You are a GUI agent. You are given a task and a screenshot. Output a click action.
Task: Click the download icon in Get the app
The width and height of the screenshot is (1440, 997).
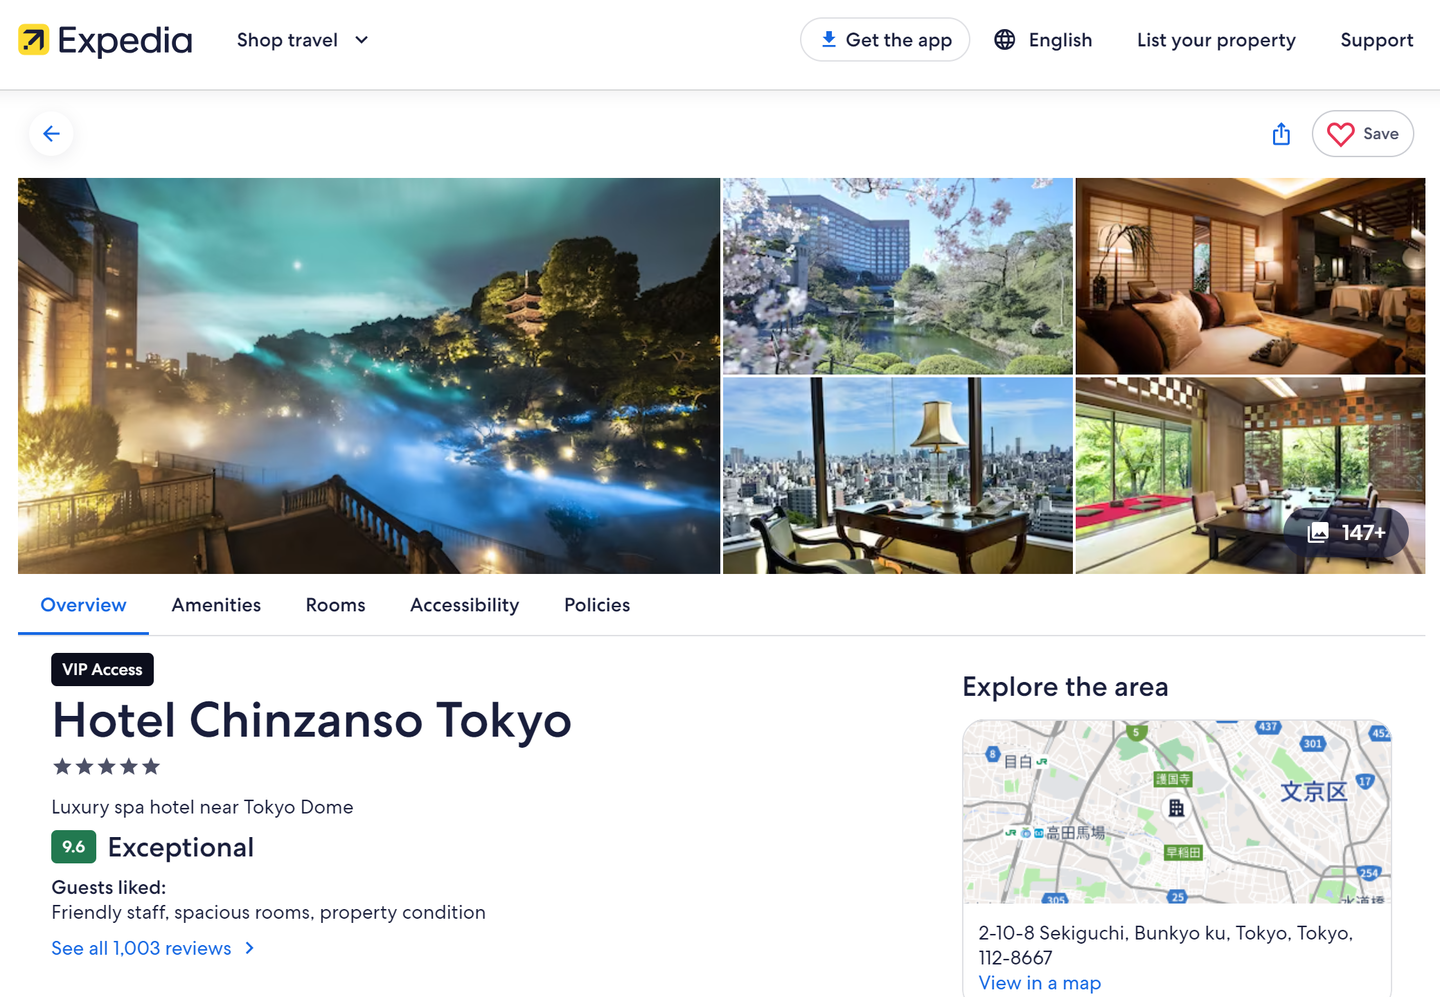click(x=828, y=40)
